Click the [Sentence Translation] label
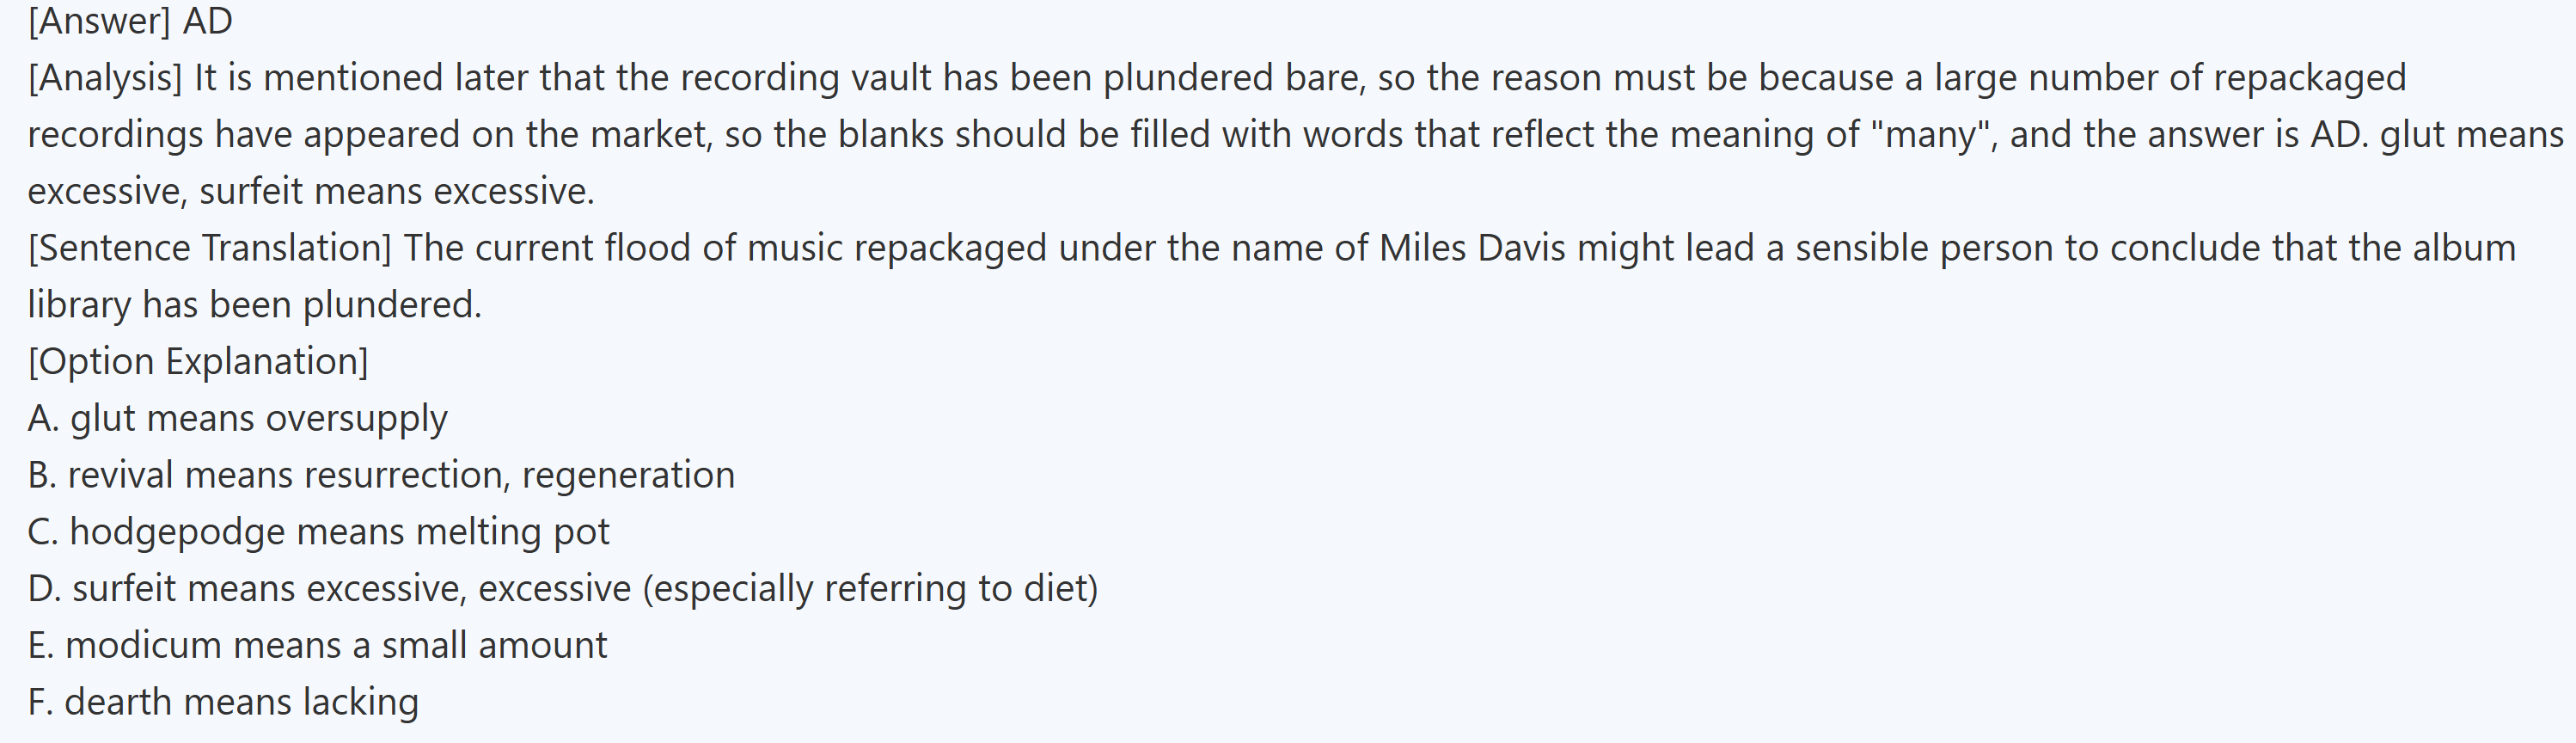This screenshot has height=743, width=2576. click(210, 248)
